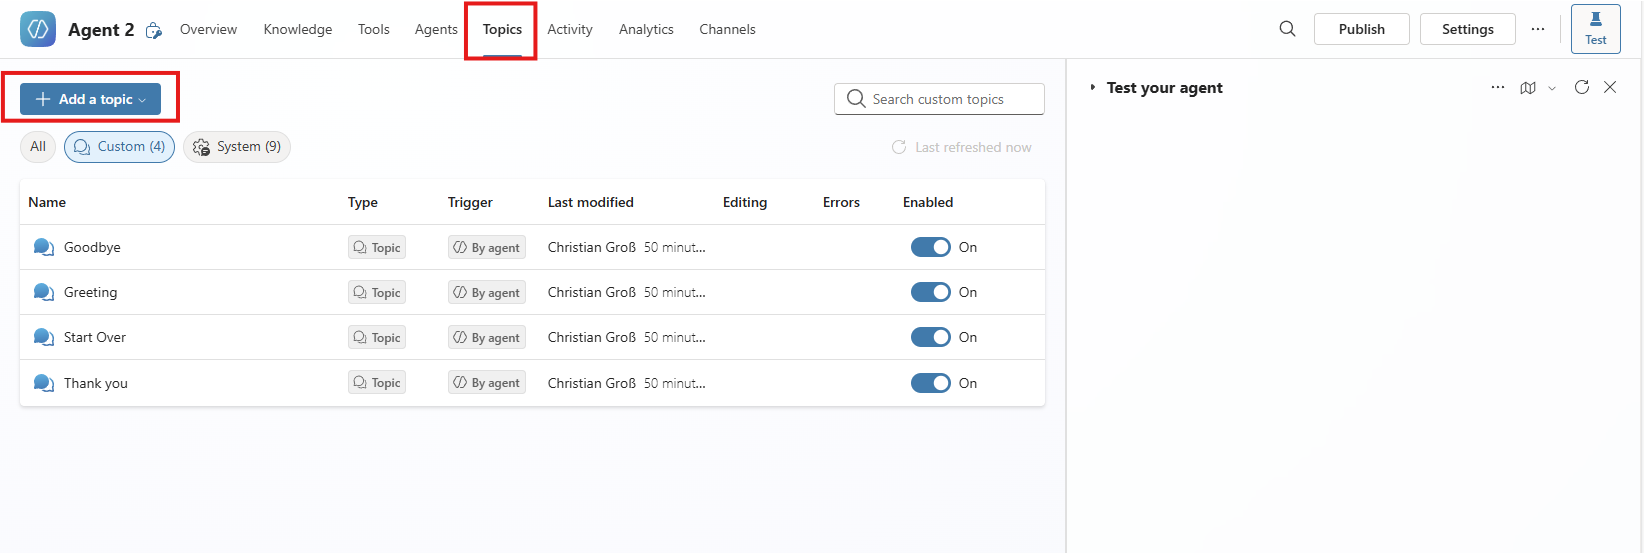The image size is (1644, 553).
Task: Open the ellipsis menu in the Test your agent panel
Action: (x=1498, y=87)
